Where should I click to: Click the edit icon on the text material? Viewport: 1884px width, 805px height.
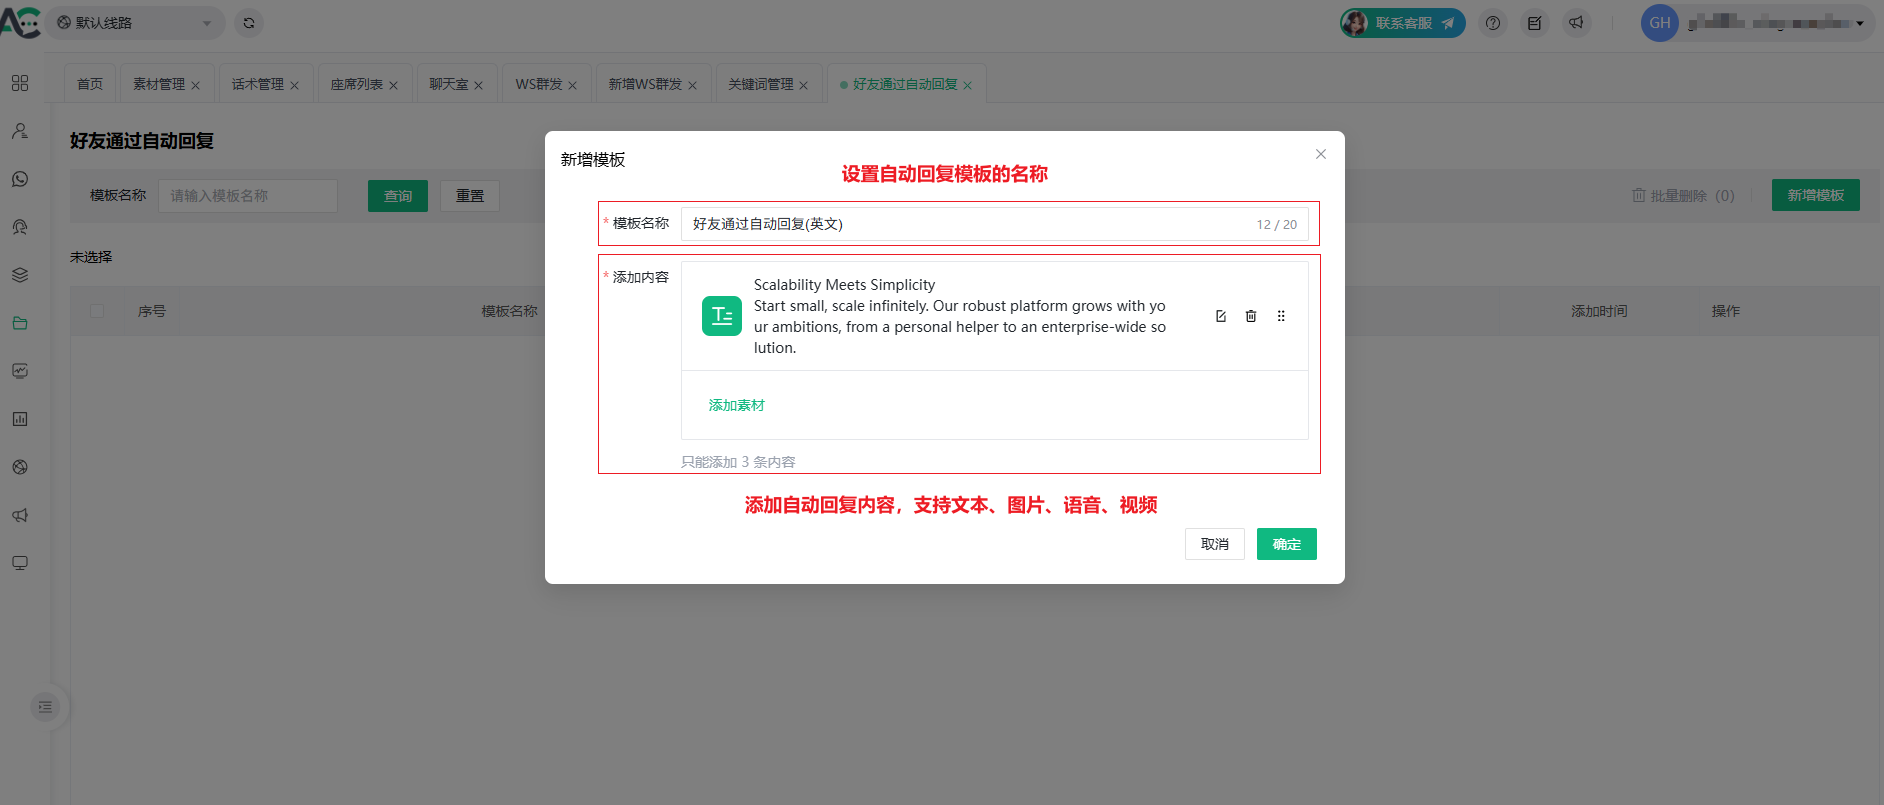[x=1220, y=316]
